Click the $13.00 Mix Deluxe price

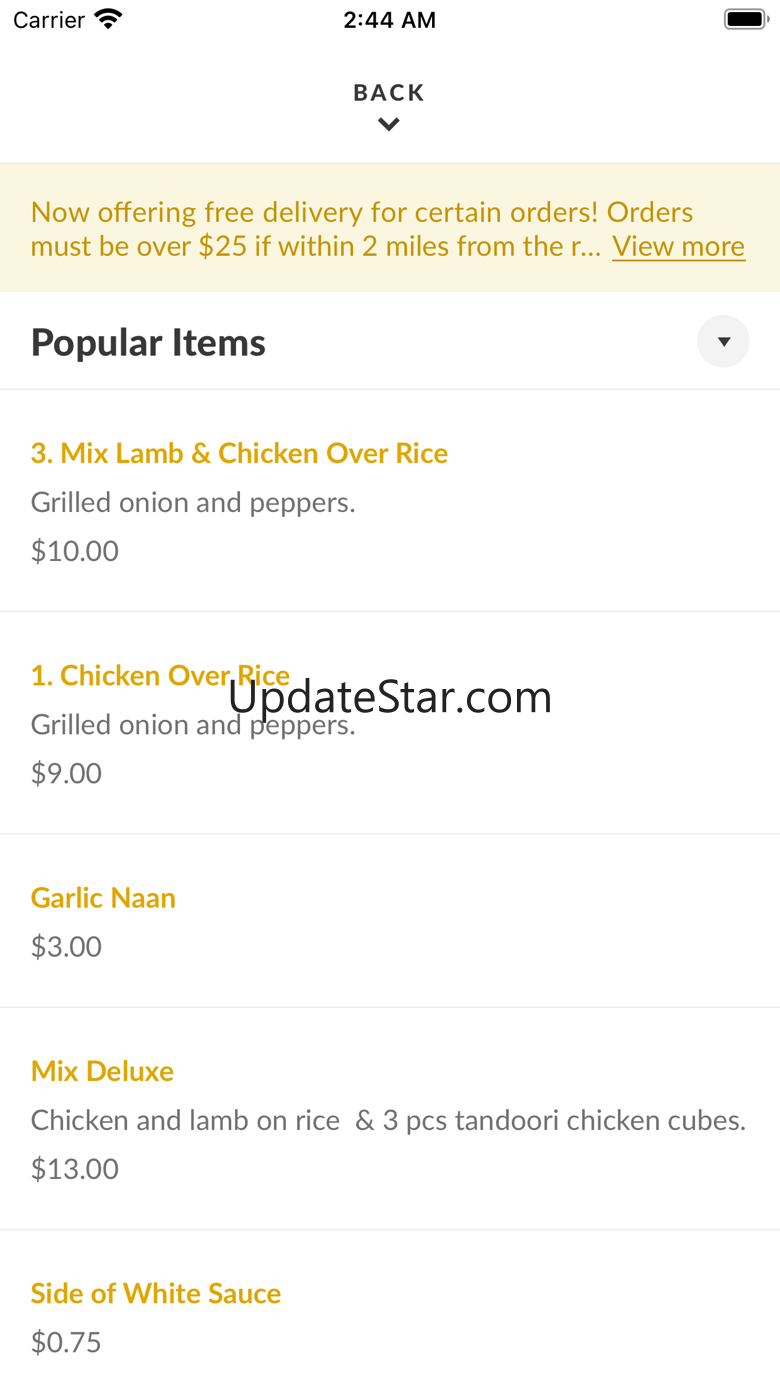75,1169
